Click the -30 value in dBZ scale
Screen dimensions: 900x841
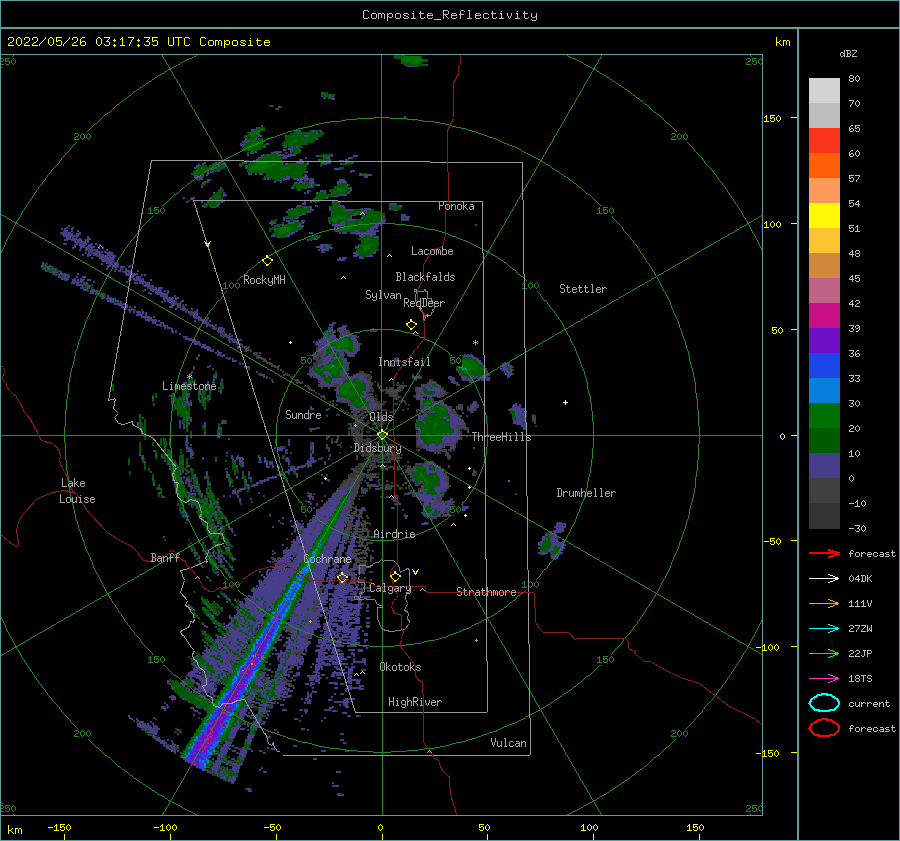(857, 528)
